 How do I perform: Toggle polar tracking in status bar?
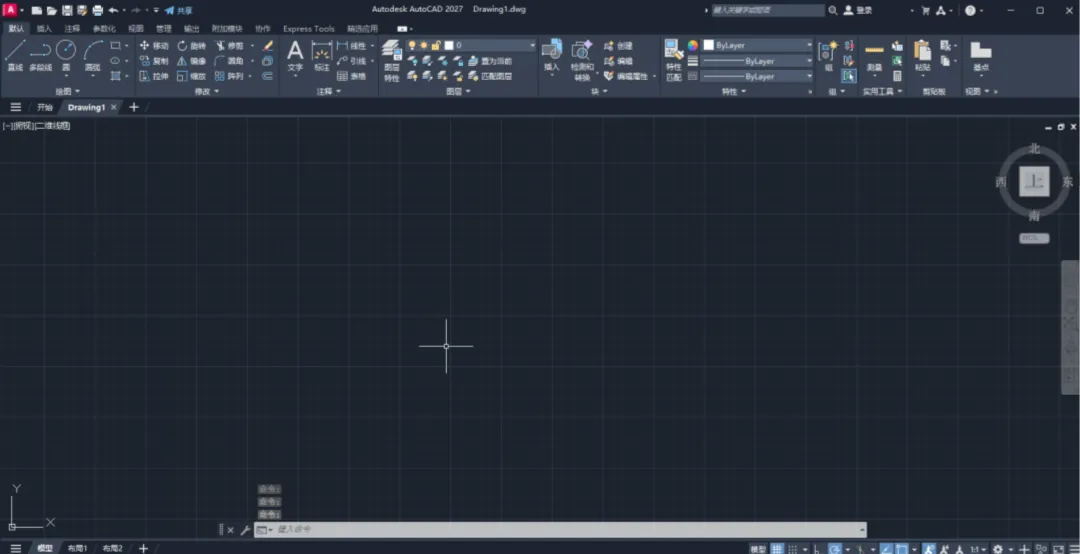pos(835,548)
